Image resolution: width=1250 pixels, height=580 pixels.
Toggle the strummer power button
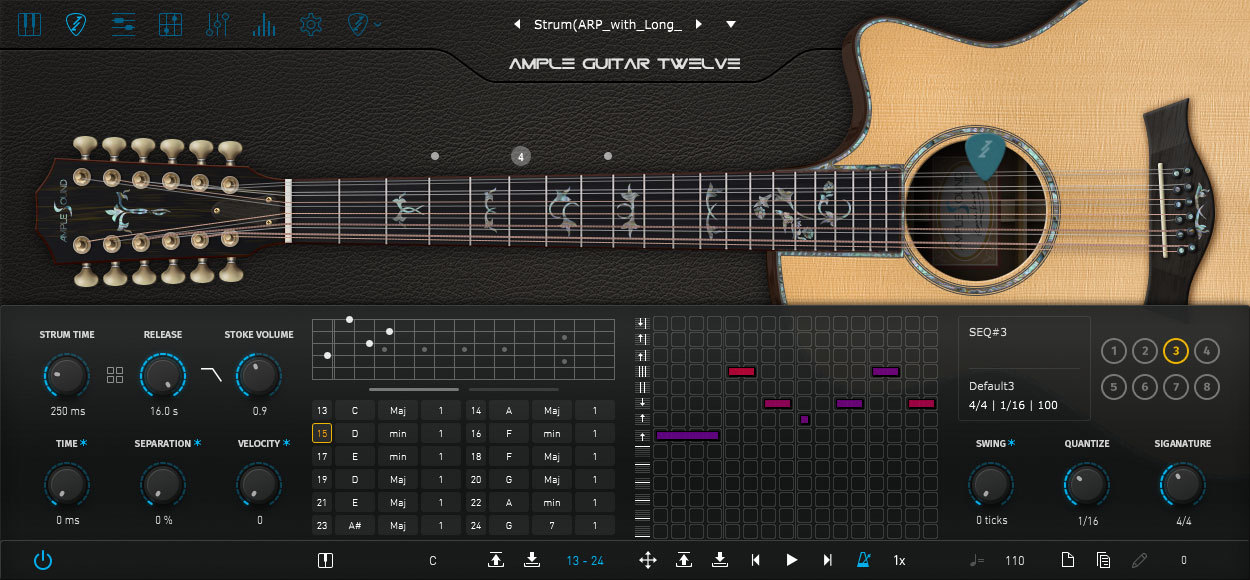pyautogui.click(x=42, y=560)
